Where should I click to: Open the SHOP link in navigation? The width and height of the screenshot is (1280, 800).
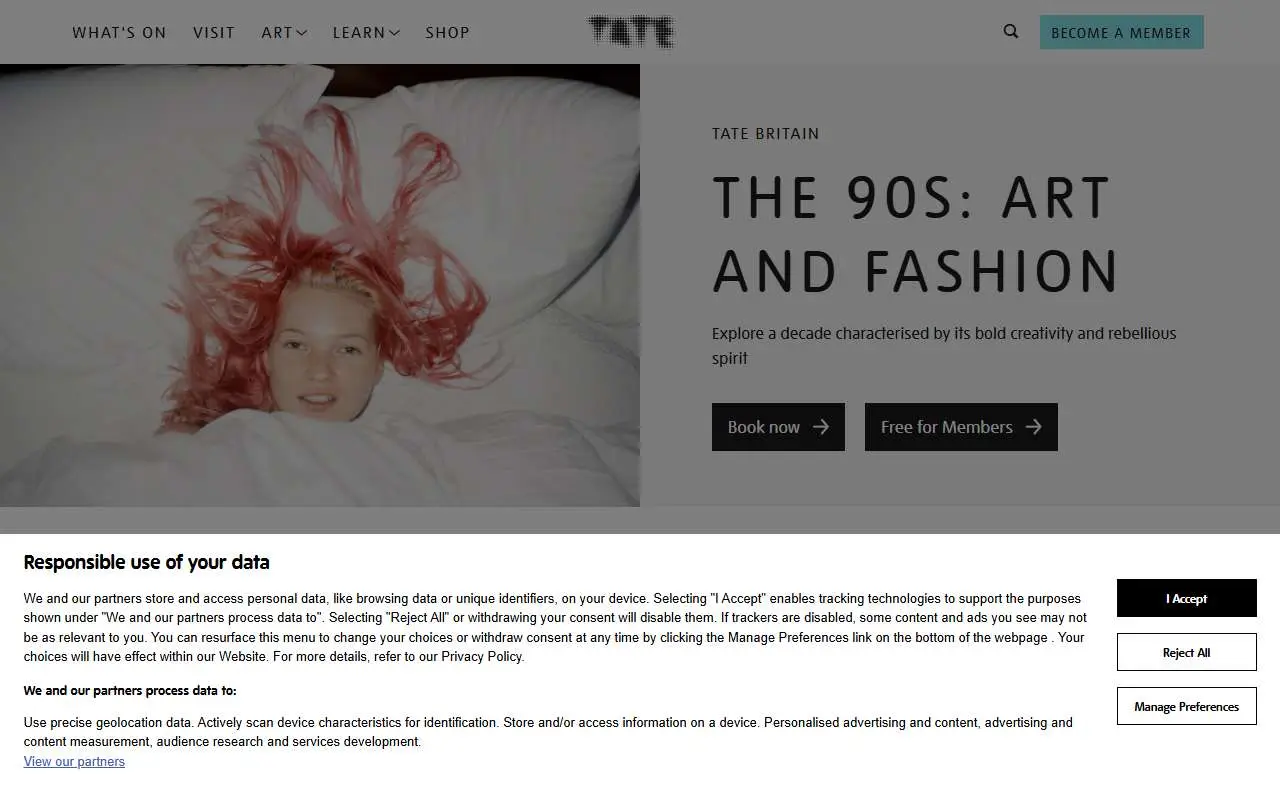(x=447, y=32)
